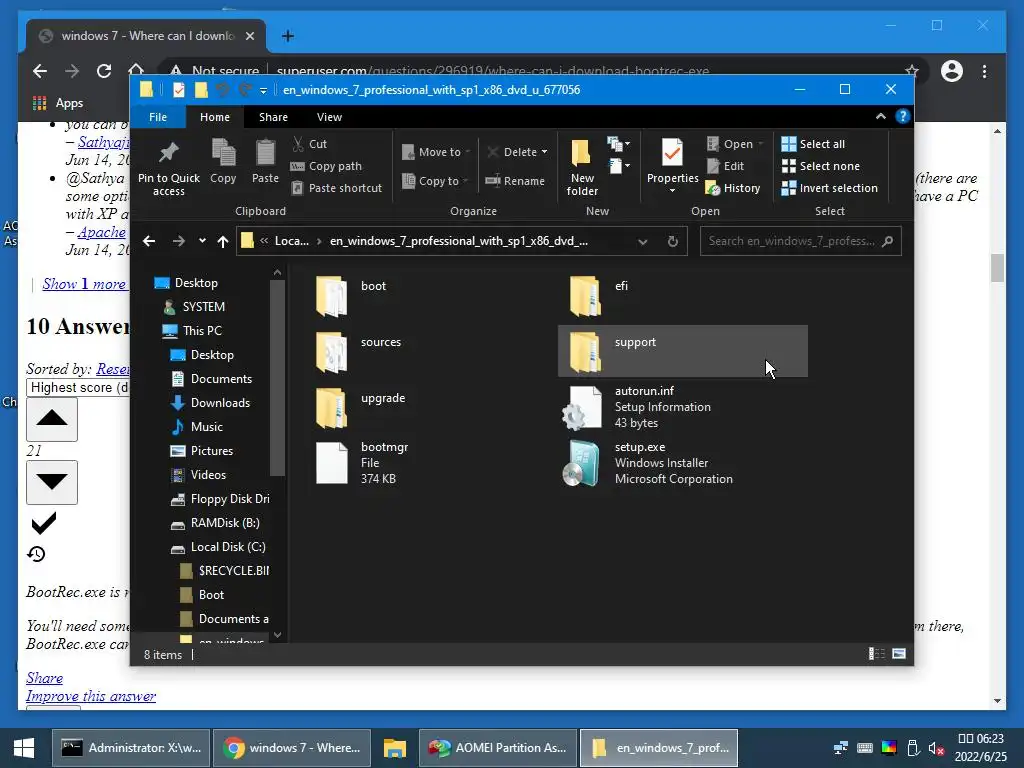Image resolution: width=1024 pixels, height=768 pixels.
Task: Open Quick Access toolbar customize dropdown
Action: click(x=263, y=90)
